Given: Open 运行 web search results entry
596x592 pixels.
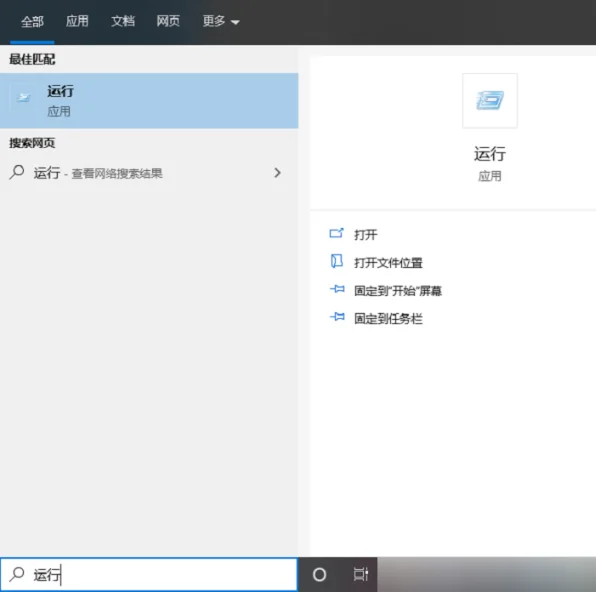Looking at the screenshot, I should [x=149, y=173].
